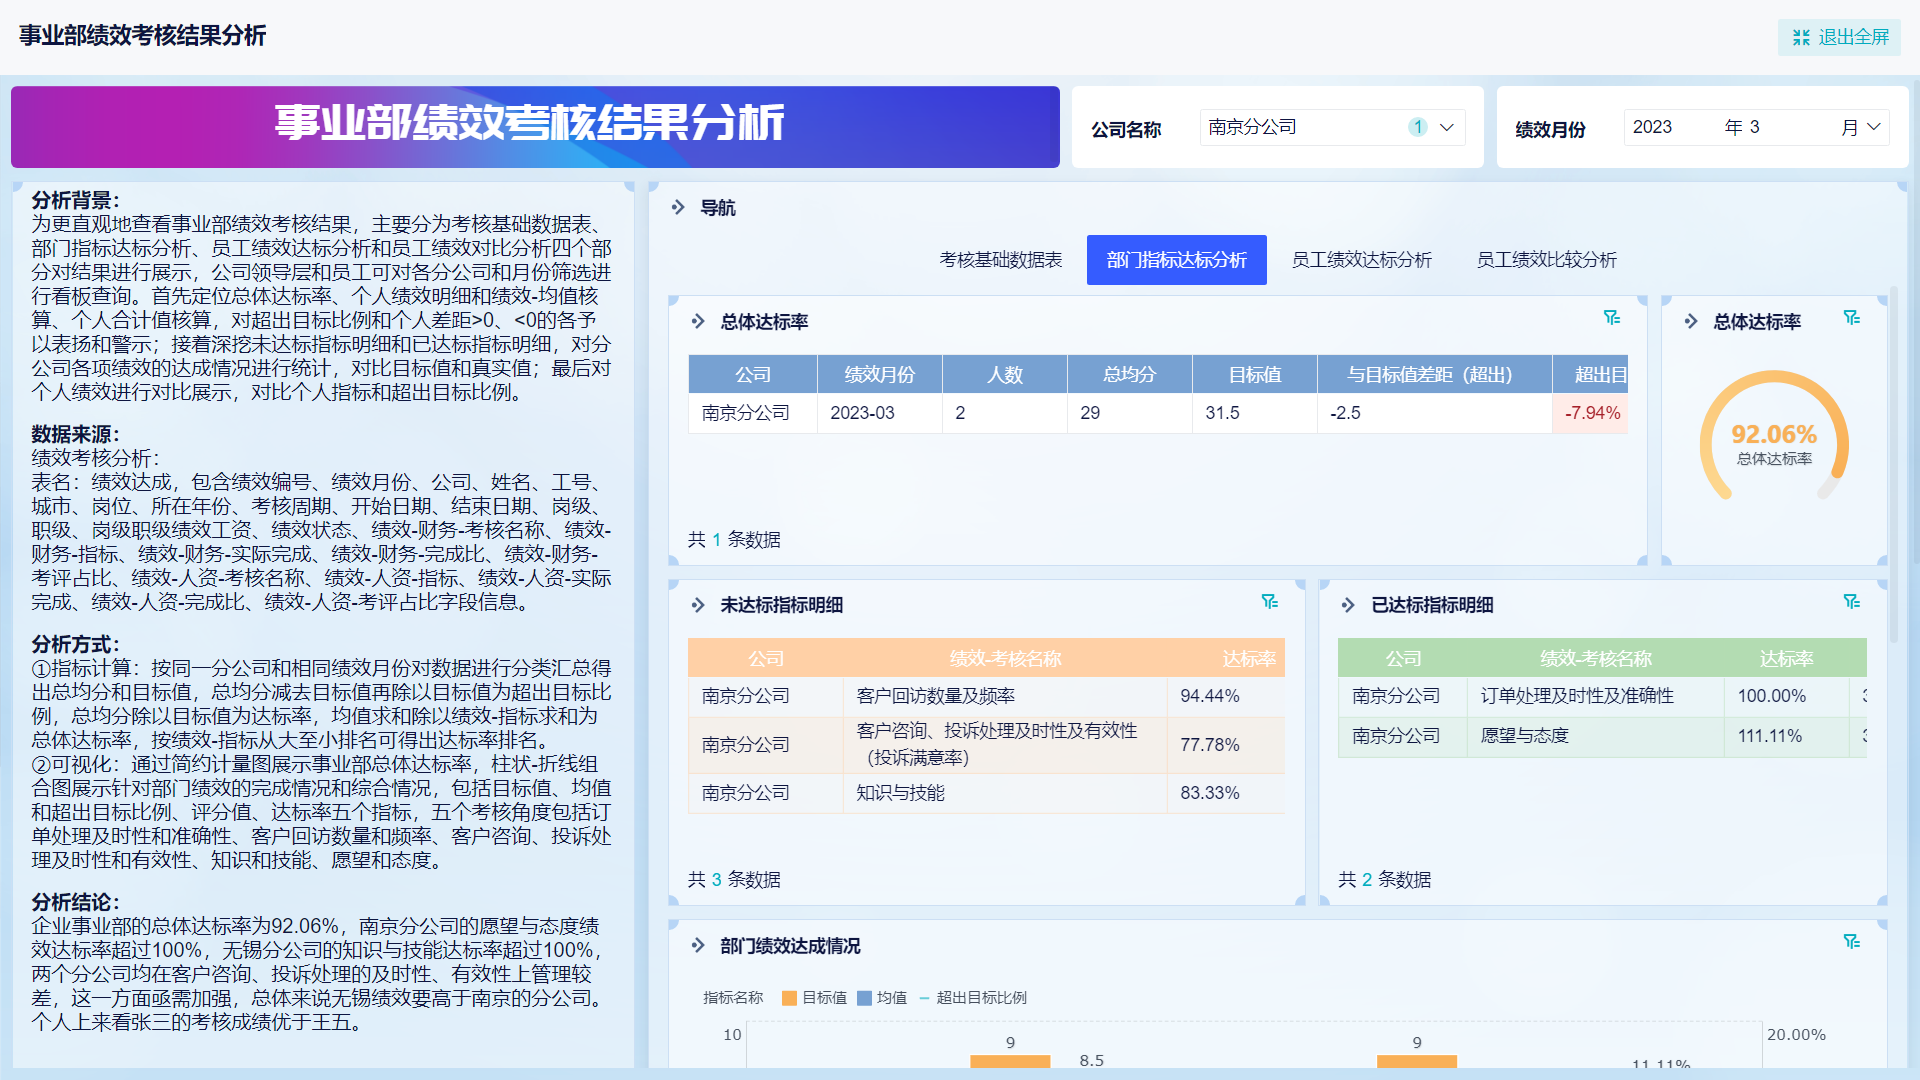Switch to the 考核基础数据表 tab
Image resolution: width=1920 pixels, height=1080 pixels.
(x=1000, y=260)
